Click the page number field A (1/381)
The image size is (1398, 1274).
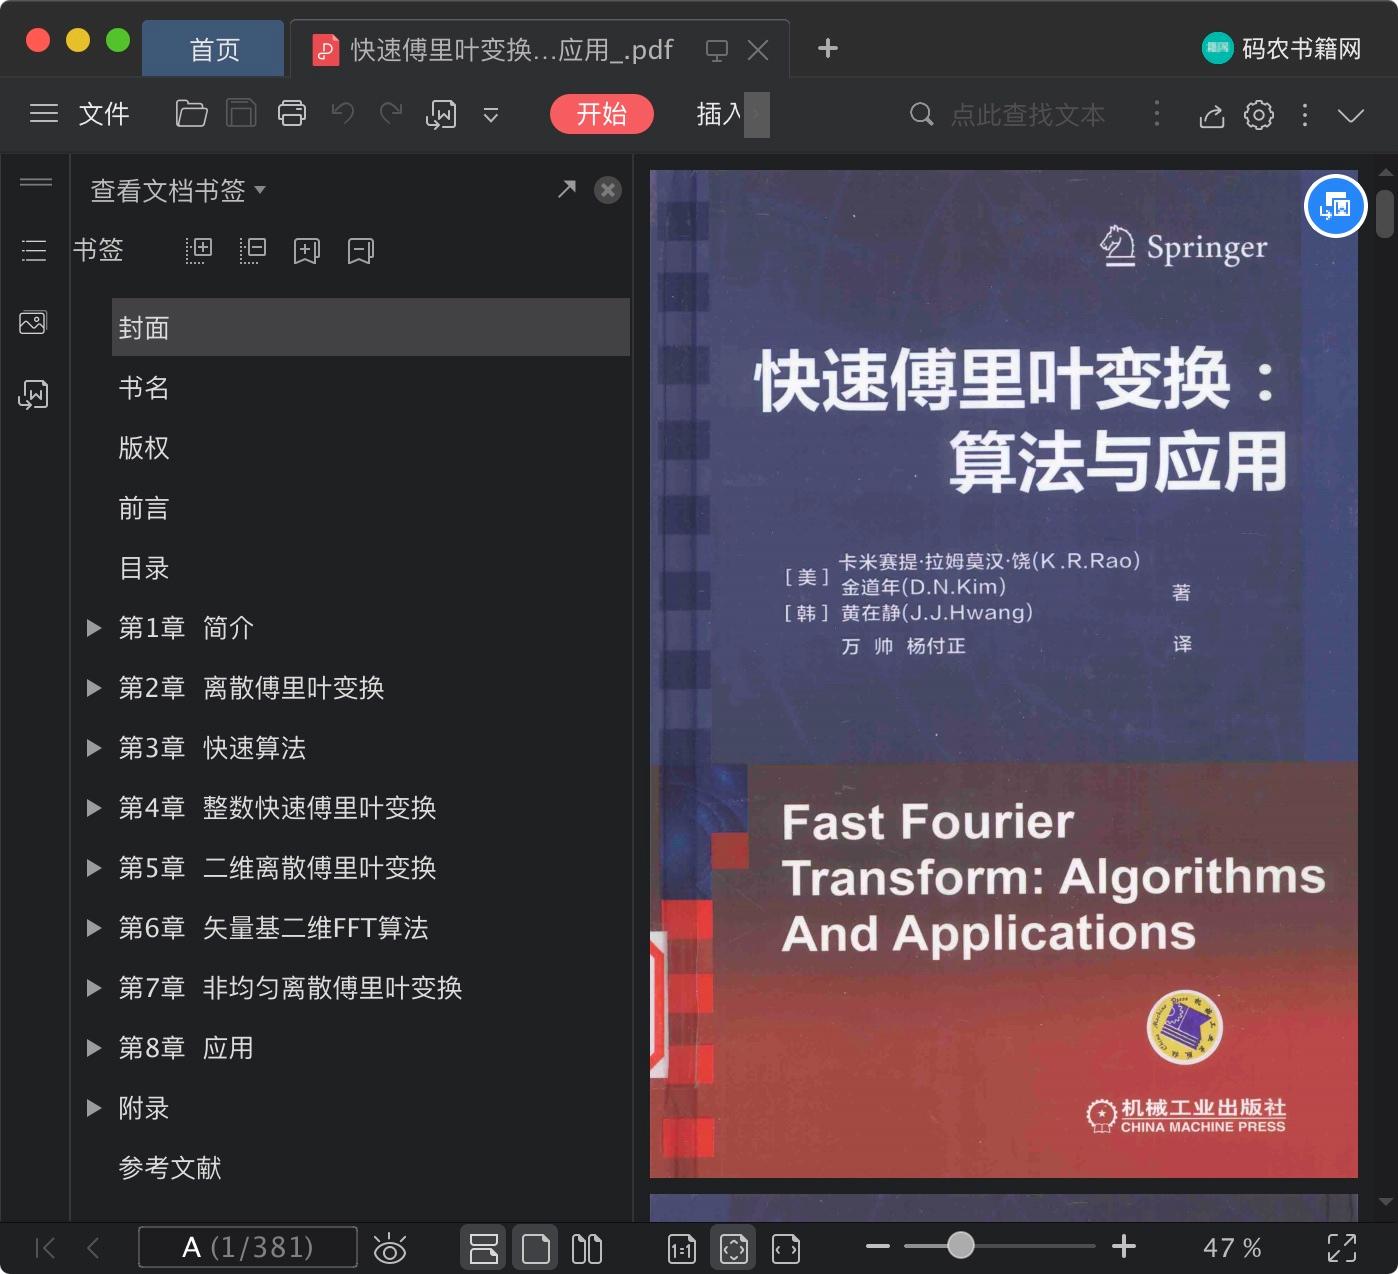coord(248,1247)
